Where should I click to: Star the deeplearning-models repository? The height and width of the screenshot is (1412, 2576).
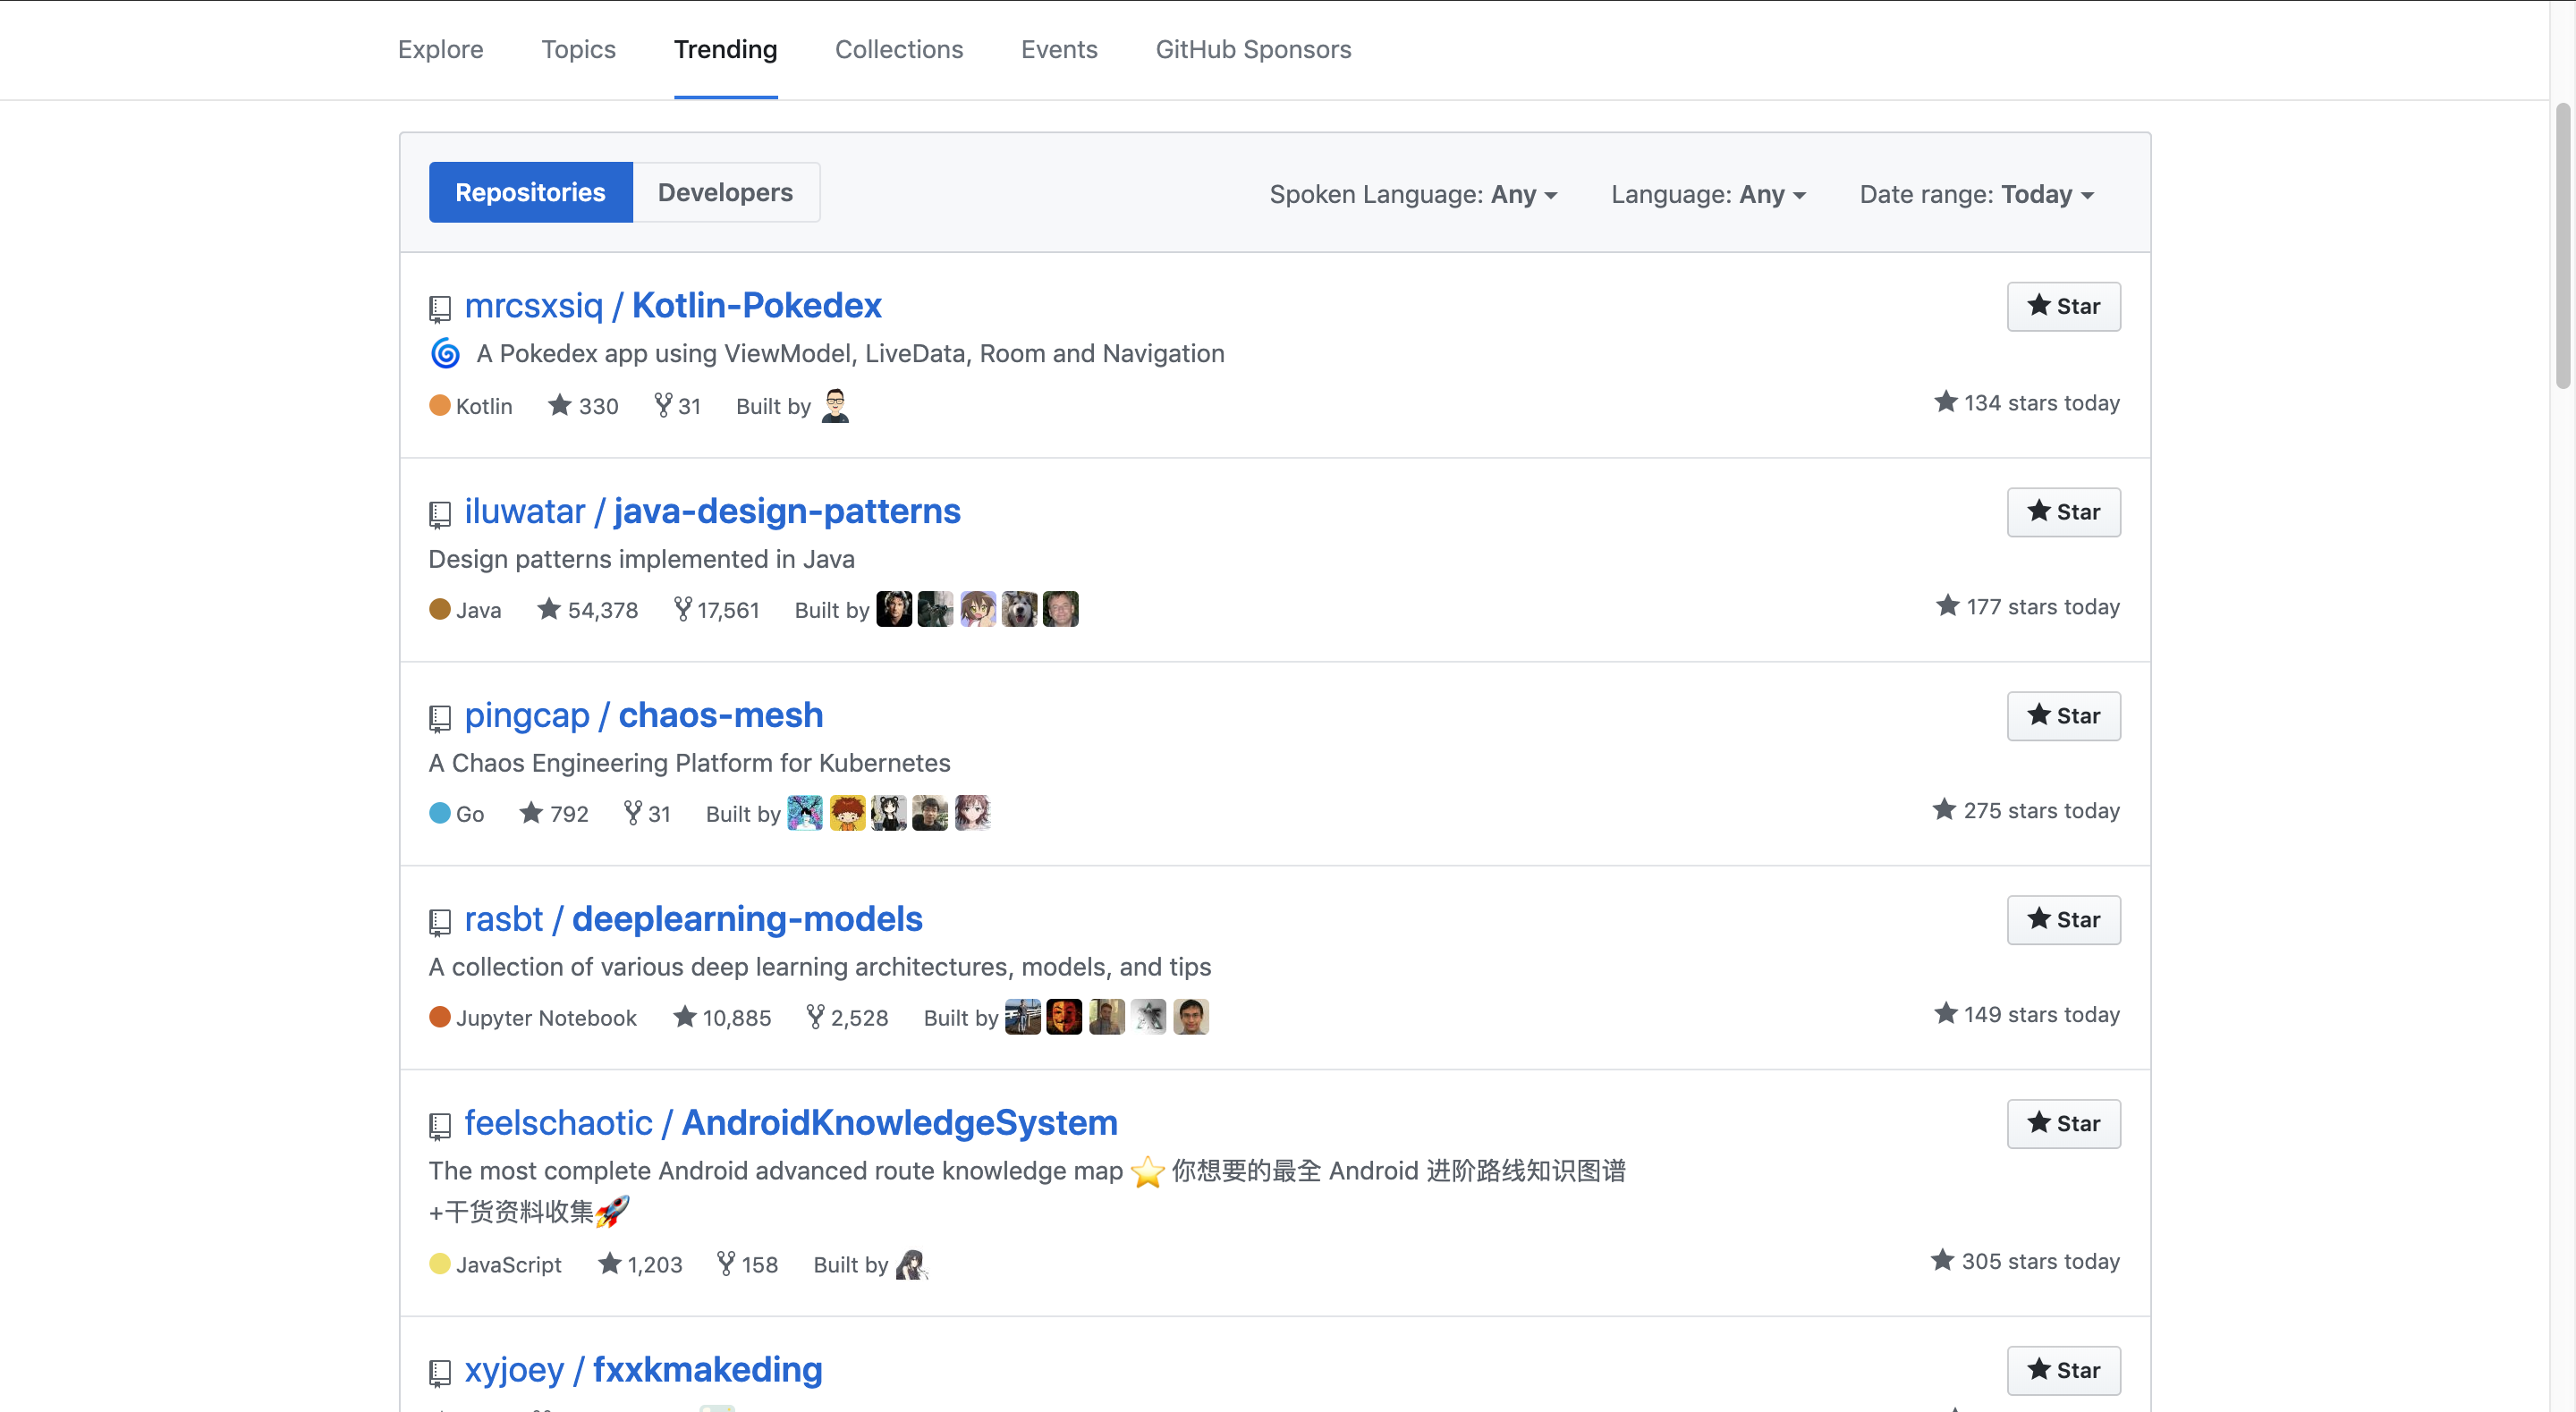(x=2063, y=920)
